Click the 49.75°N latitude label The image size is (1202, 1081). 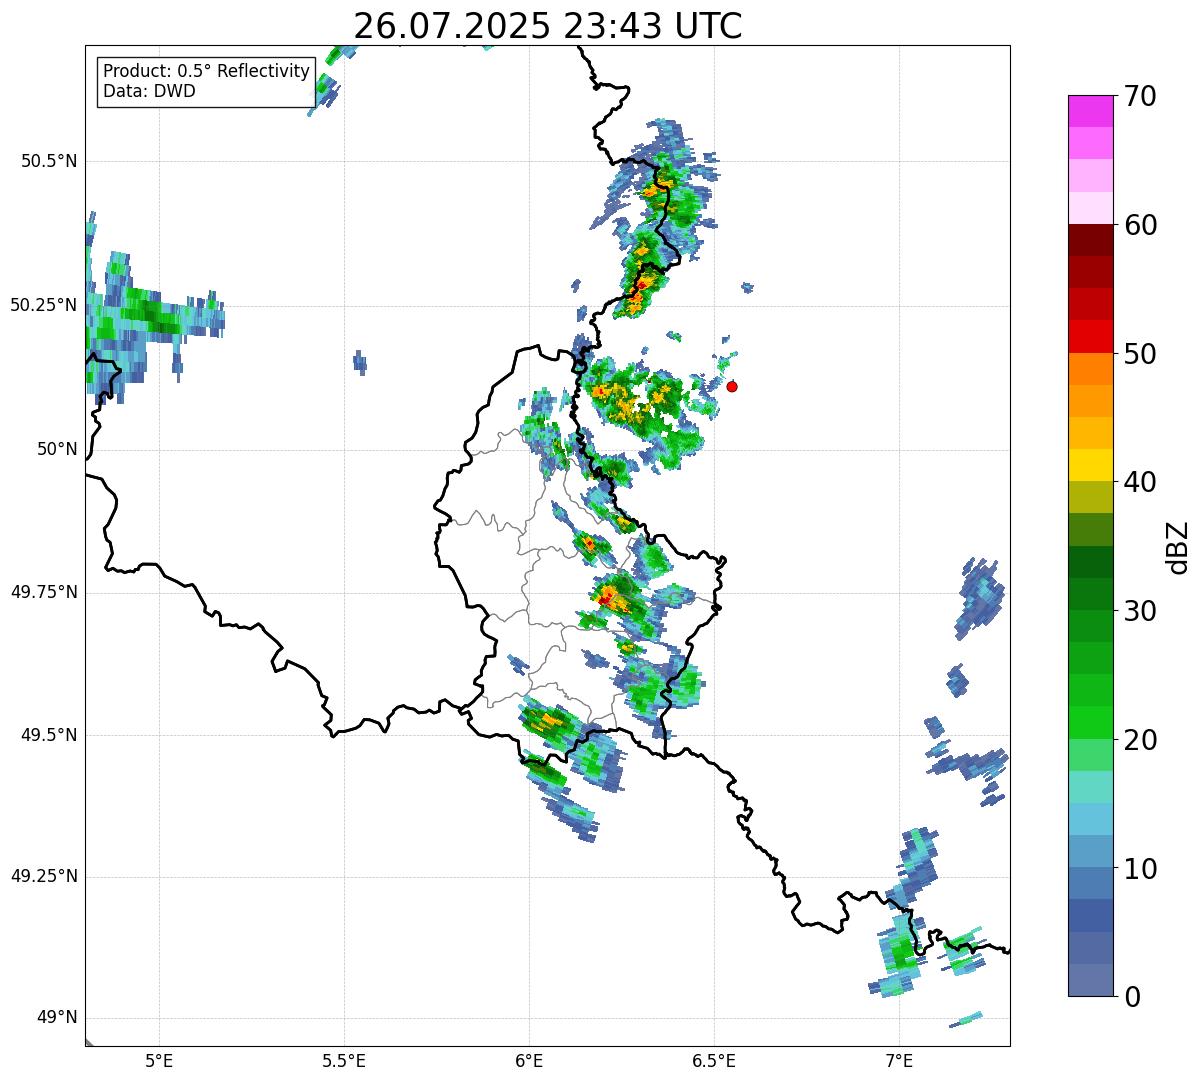click(44, 592)
